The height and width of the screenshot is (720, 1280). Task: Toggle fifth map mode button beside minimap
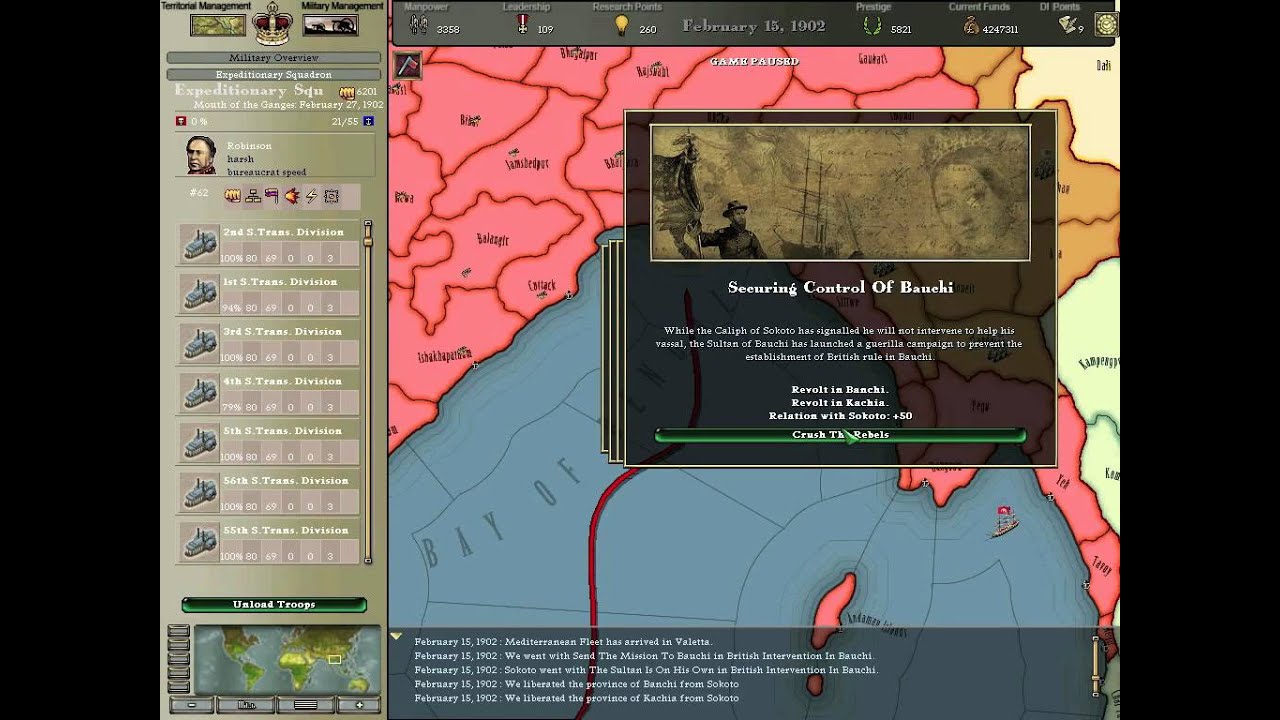[178, 687]
